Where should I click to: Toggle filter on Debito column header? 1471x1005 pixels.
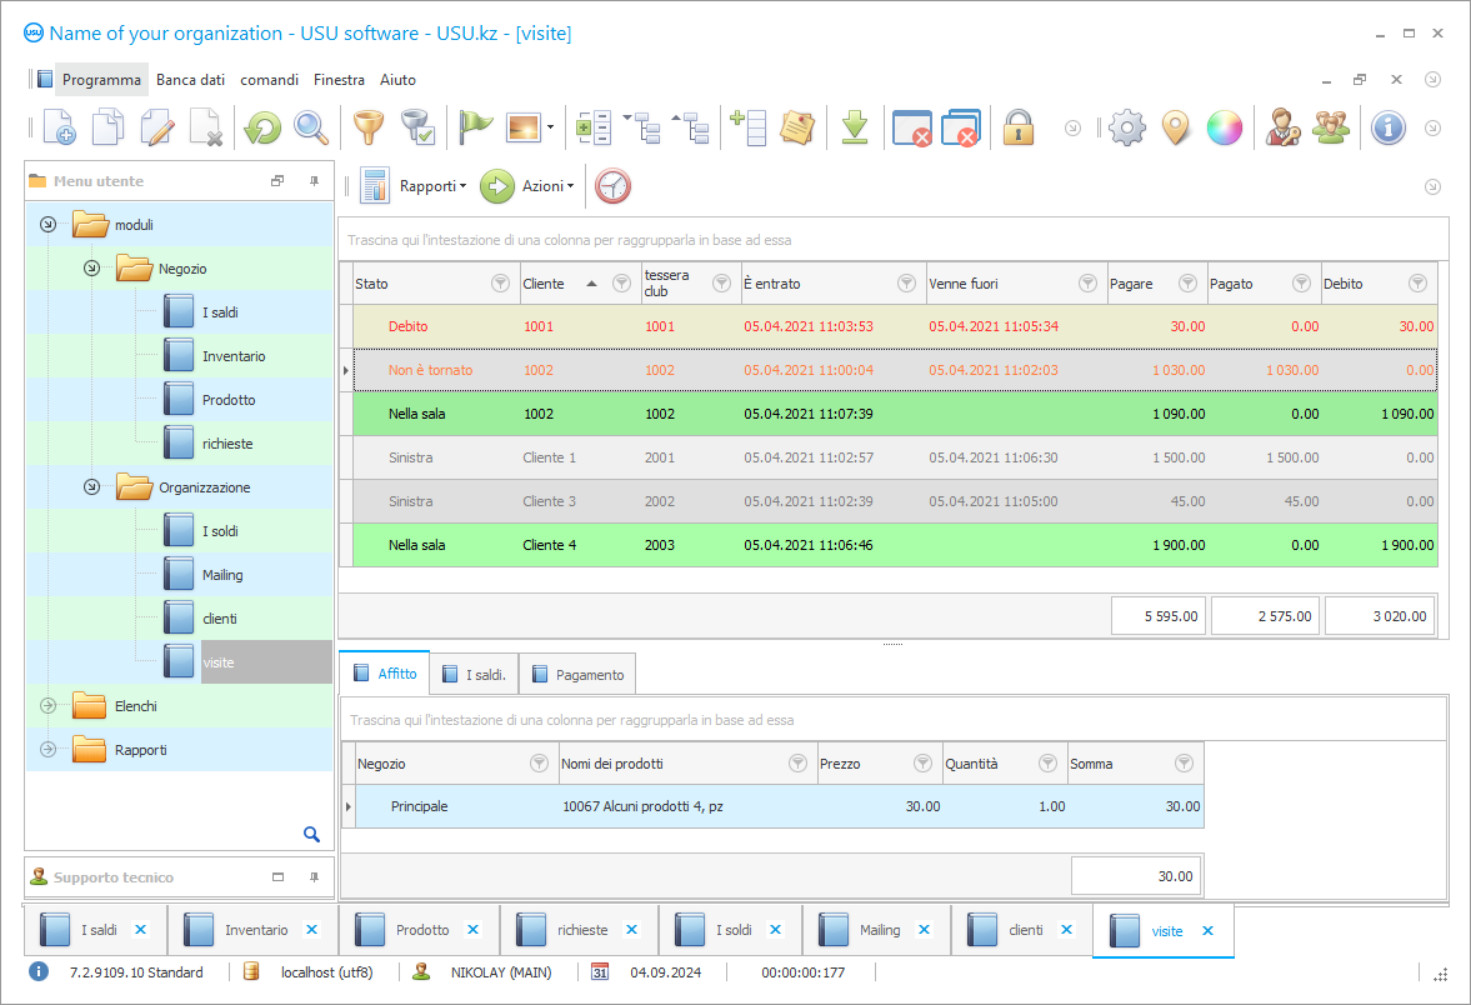tap(1417, 284)
